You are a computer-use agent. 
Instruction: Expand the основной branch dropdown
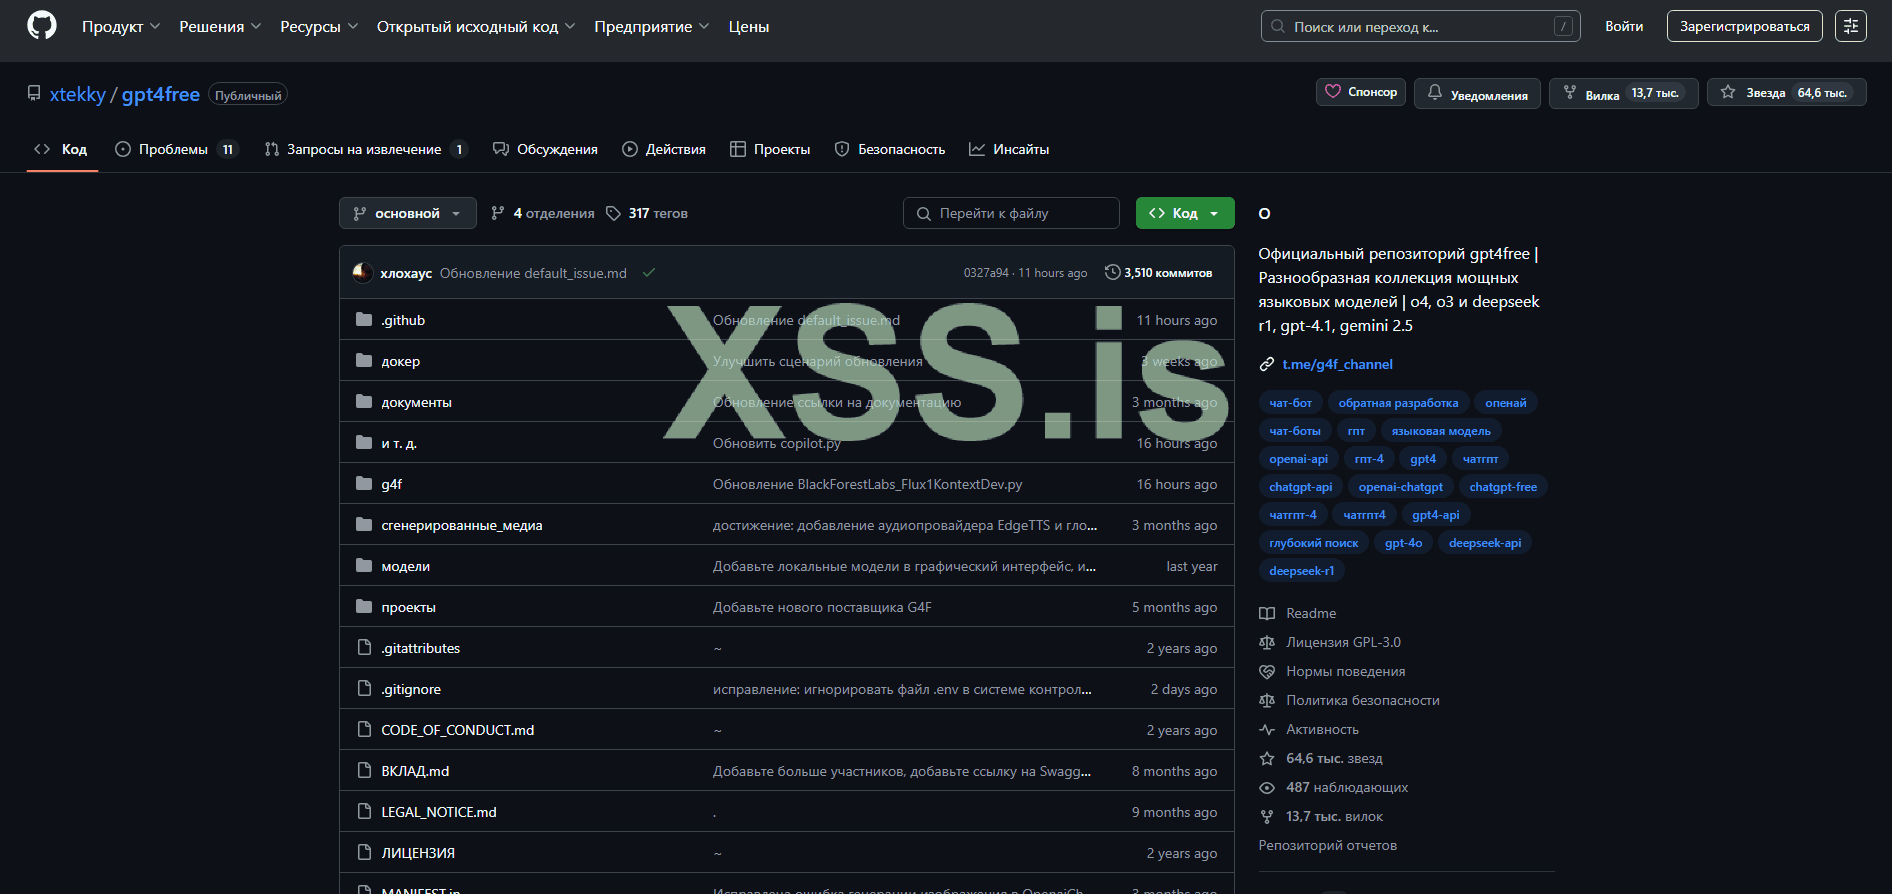(407, 213)
